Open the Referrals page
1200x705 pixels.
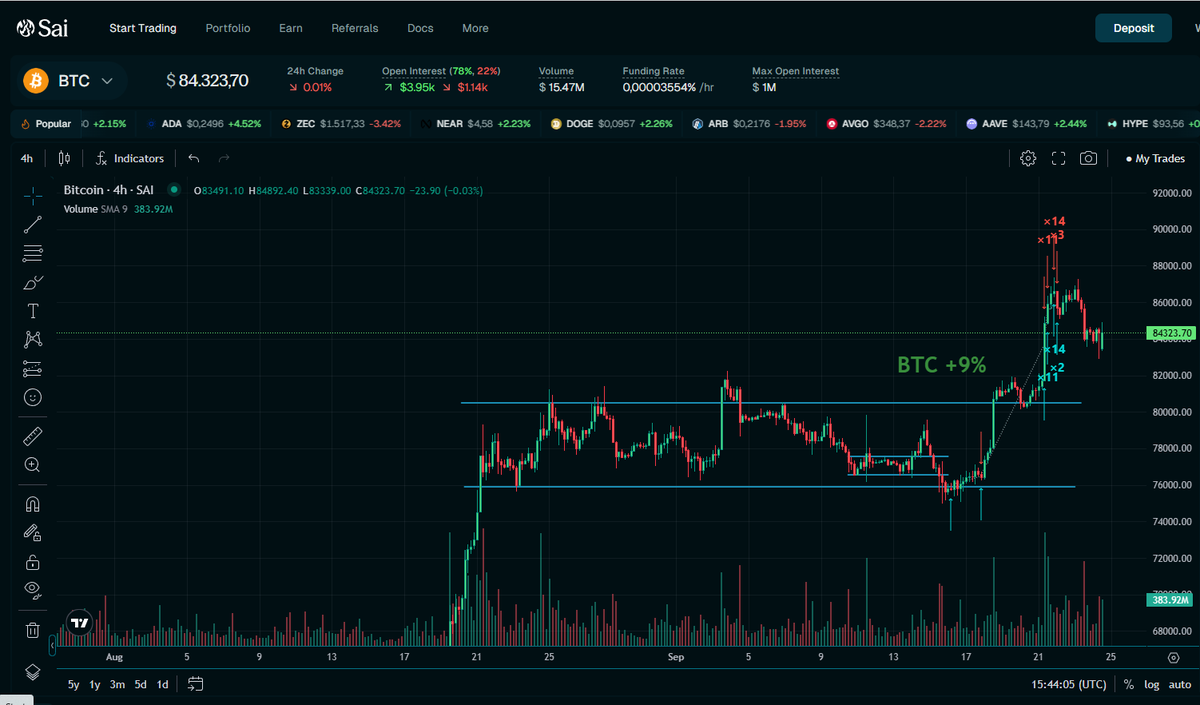coord(355,28)
